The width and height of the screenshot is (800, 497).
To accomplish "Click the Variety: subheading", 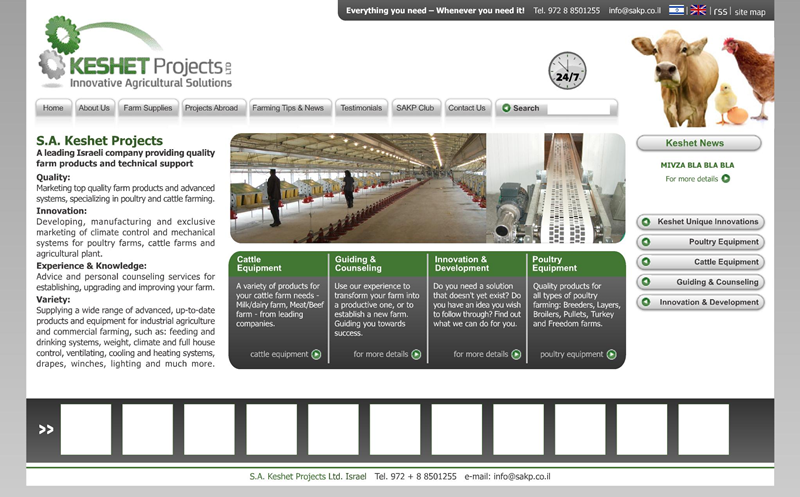I will coord(53,300).
